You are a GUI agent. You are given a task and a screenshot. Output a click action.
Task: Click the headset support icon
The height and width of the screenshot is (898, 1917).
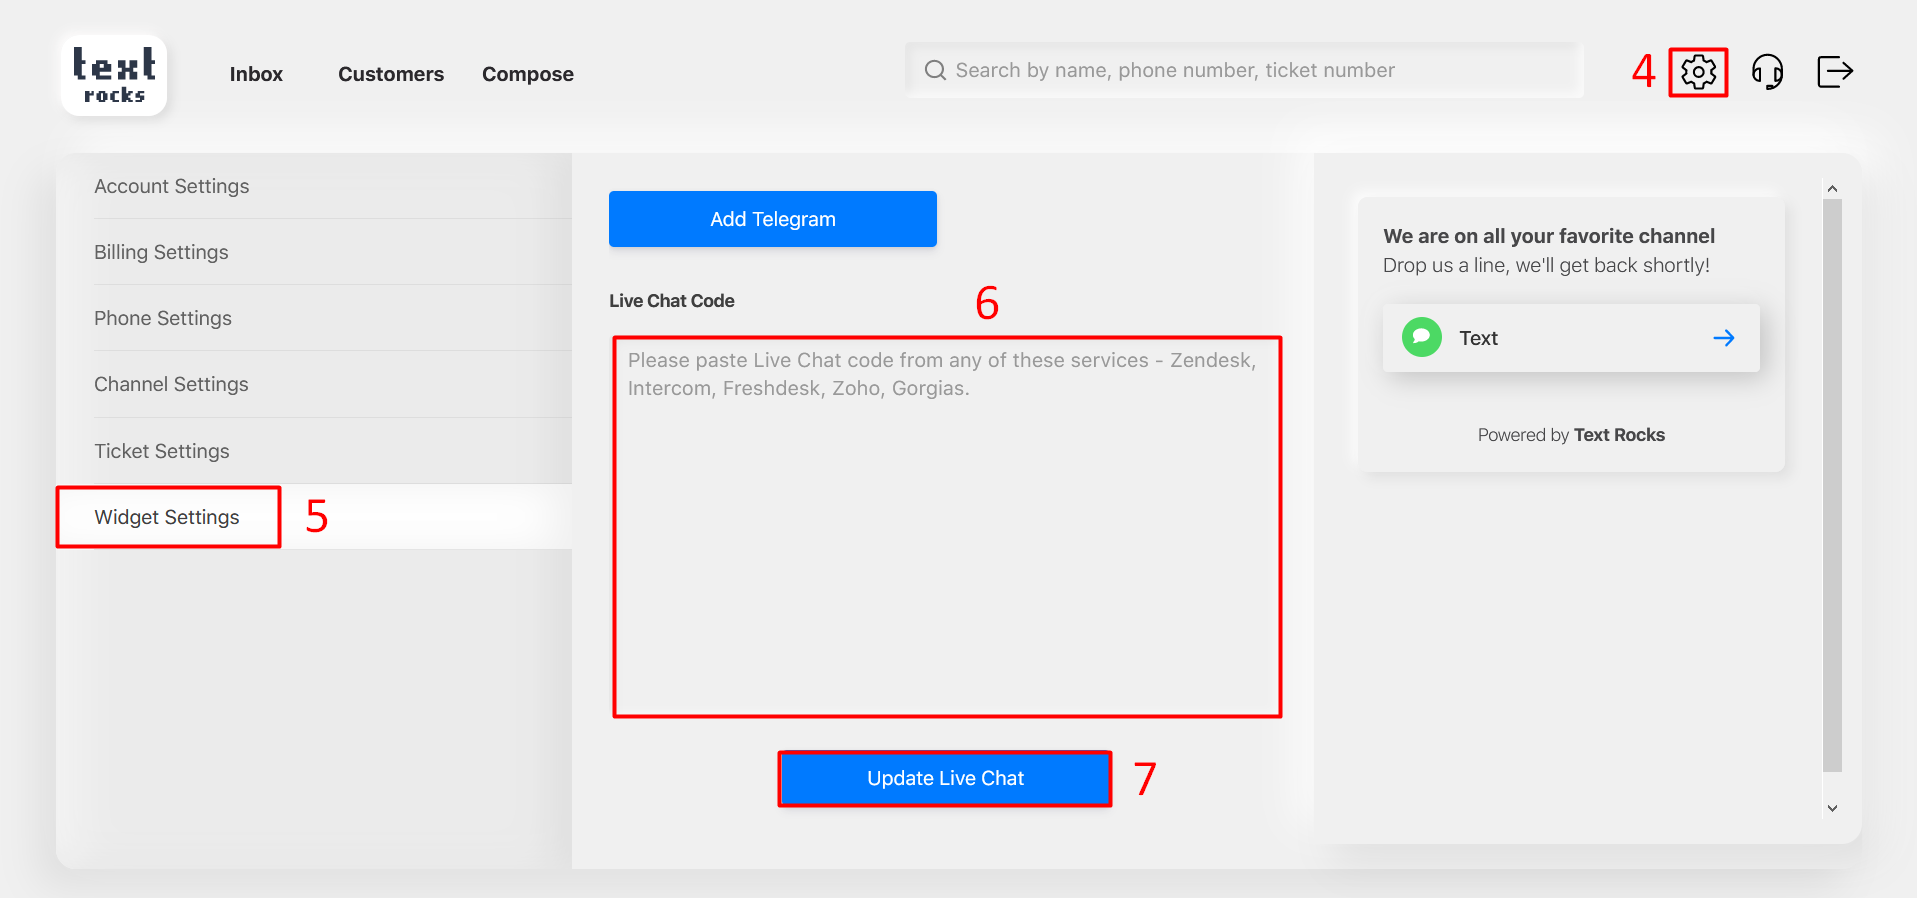click(1767, 72)
